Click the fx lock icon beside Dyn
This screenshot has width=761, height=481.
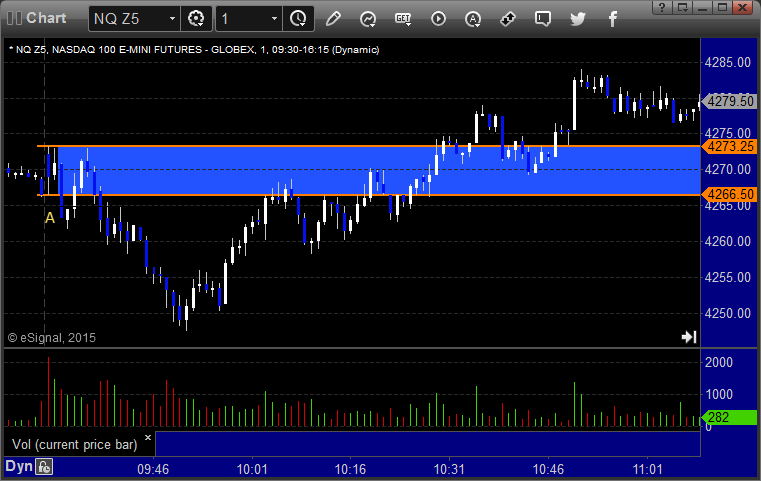(44, 467)
